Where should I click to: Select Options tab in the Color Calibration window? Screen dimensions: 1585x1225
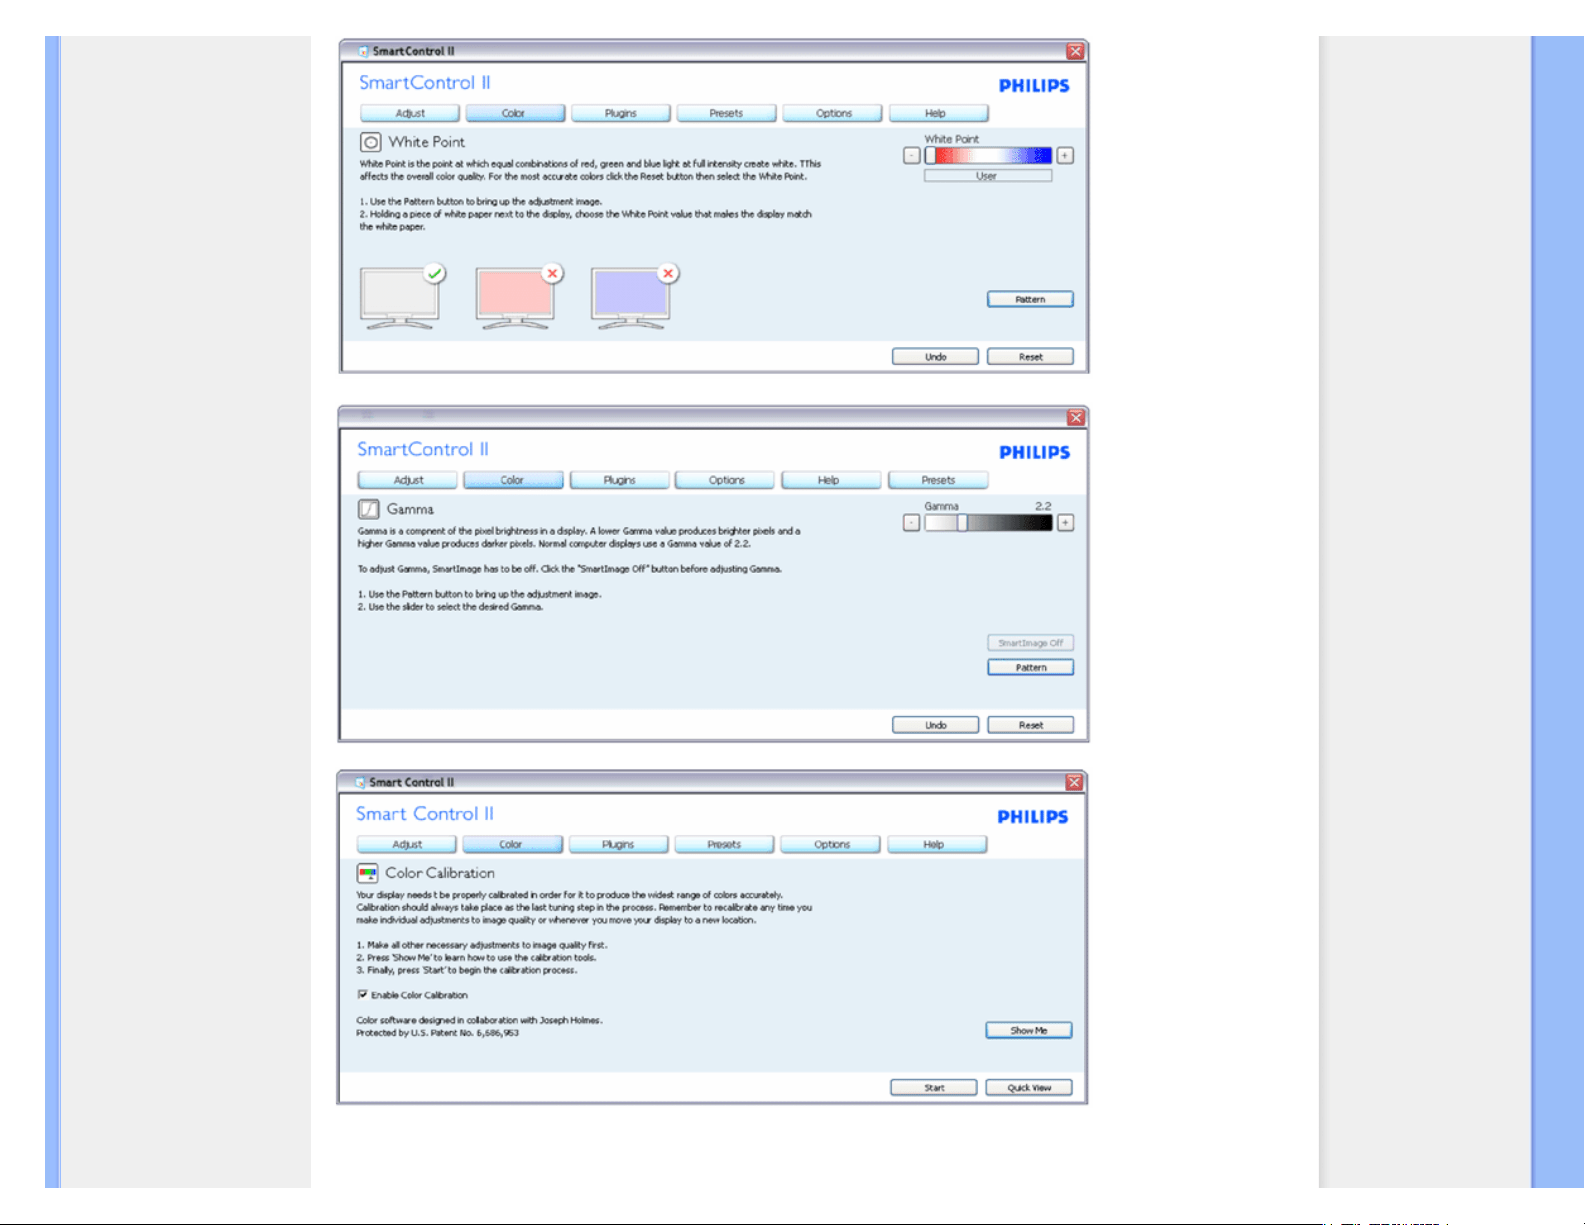(830, 844)
